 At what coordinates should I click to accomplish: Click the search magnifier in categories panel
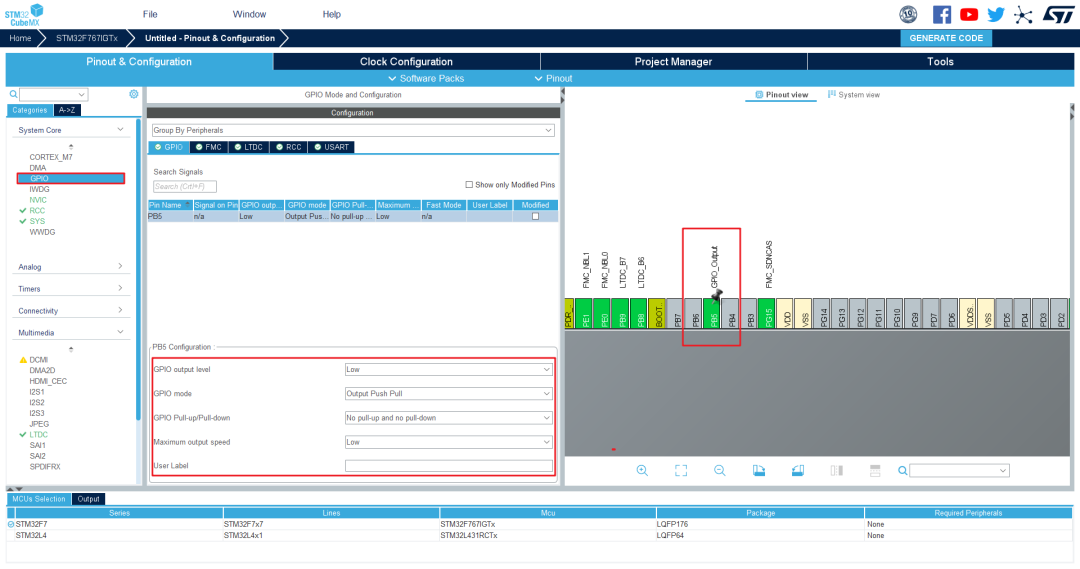(13, 94)
